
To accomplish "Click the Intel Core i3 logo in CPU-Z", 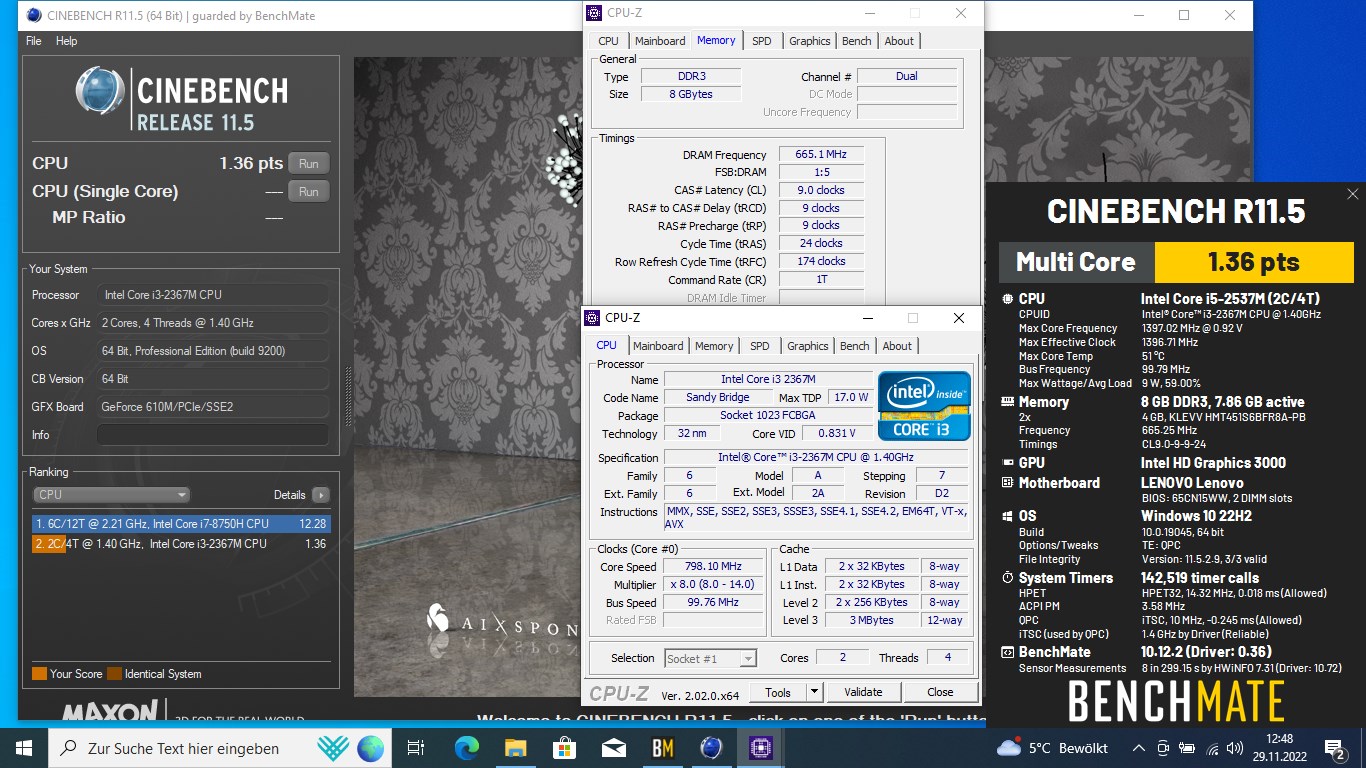I will tap(924, 406).
